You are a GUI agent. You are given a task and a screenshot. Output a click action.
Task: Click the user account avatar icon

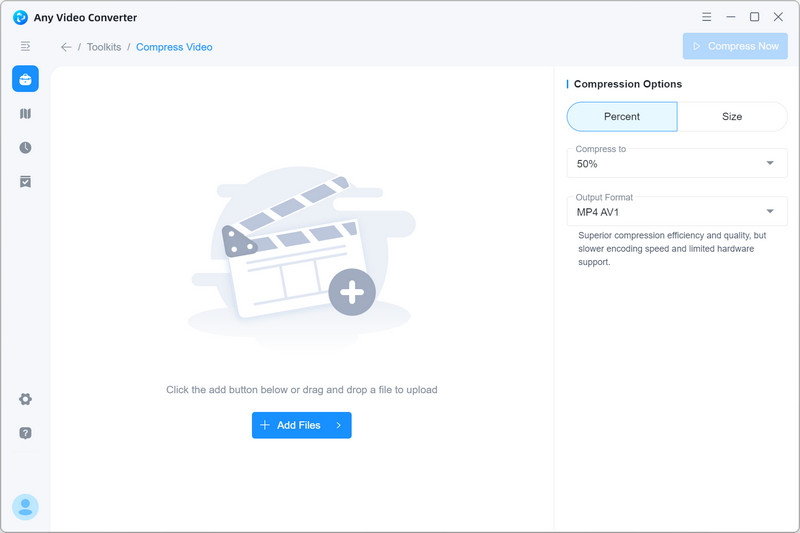[26, 507]
